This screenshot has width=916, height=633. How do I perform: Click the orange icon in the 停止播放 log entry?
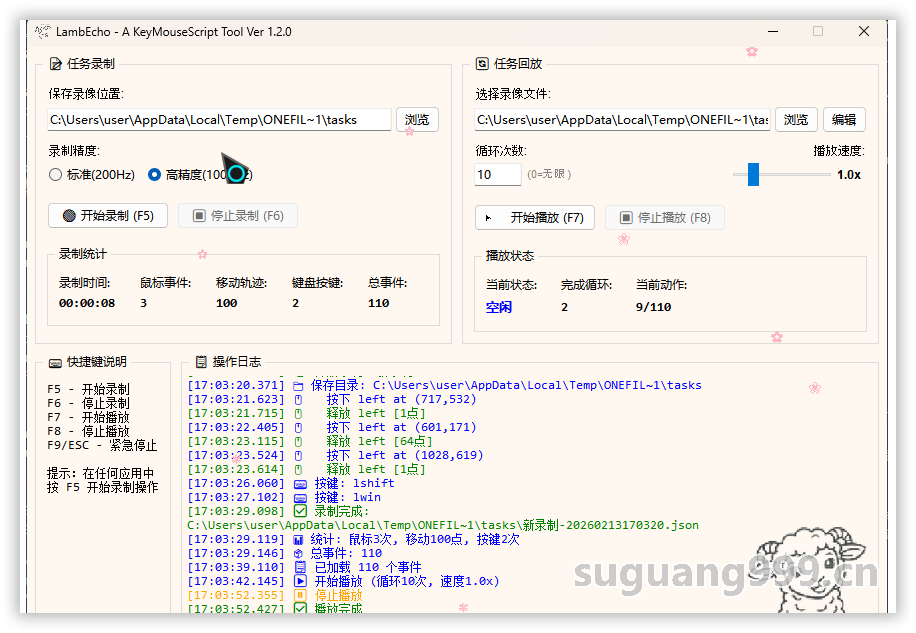[300, 595]
